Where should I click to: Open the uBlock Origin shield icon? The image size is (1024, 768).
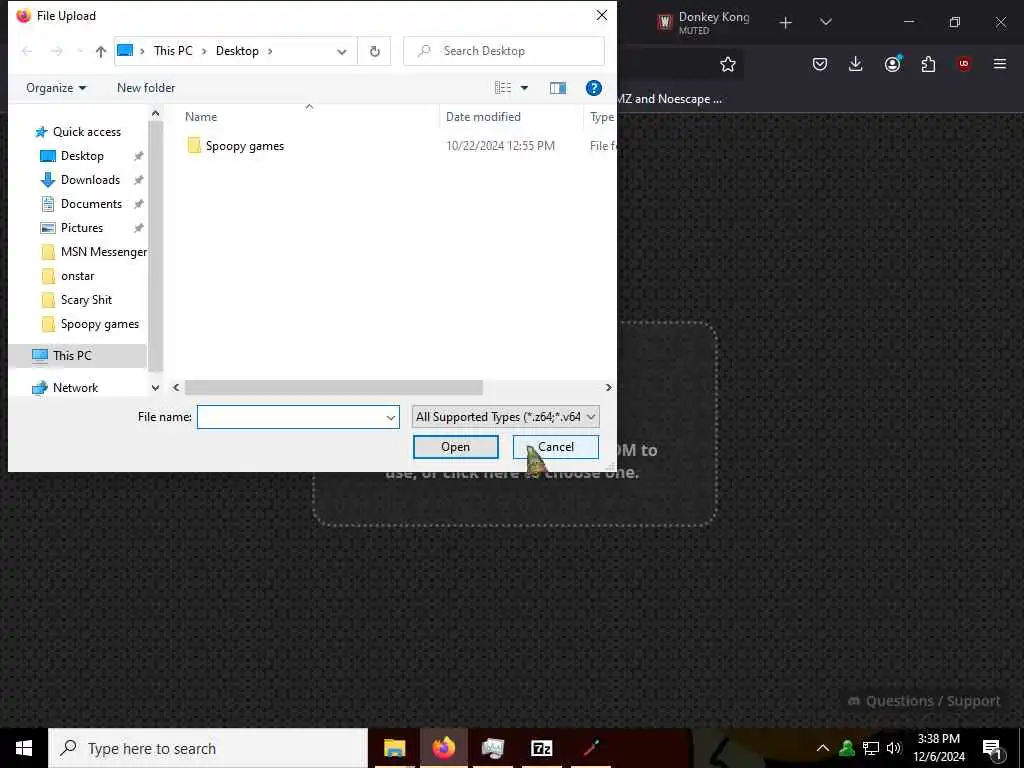[964, 64]
